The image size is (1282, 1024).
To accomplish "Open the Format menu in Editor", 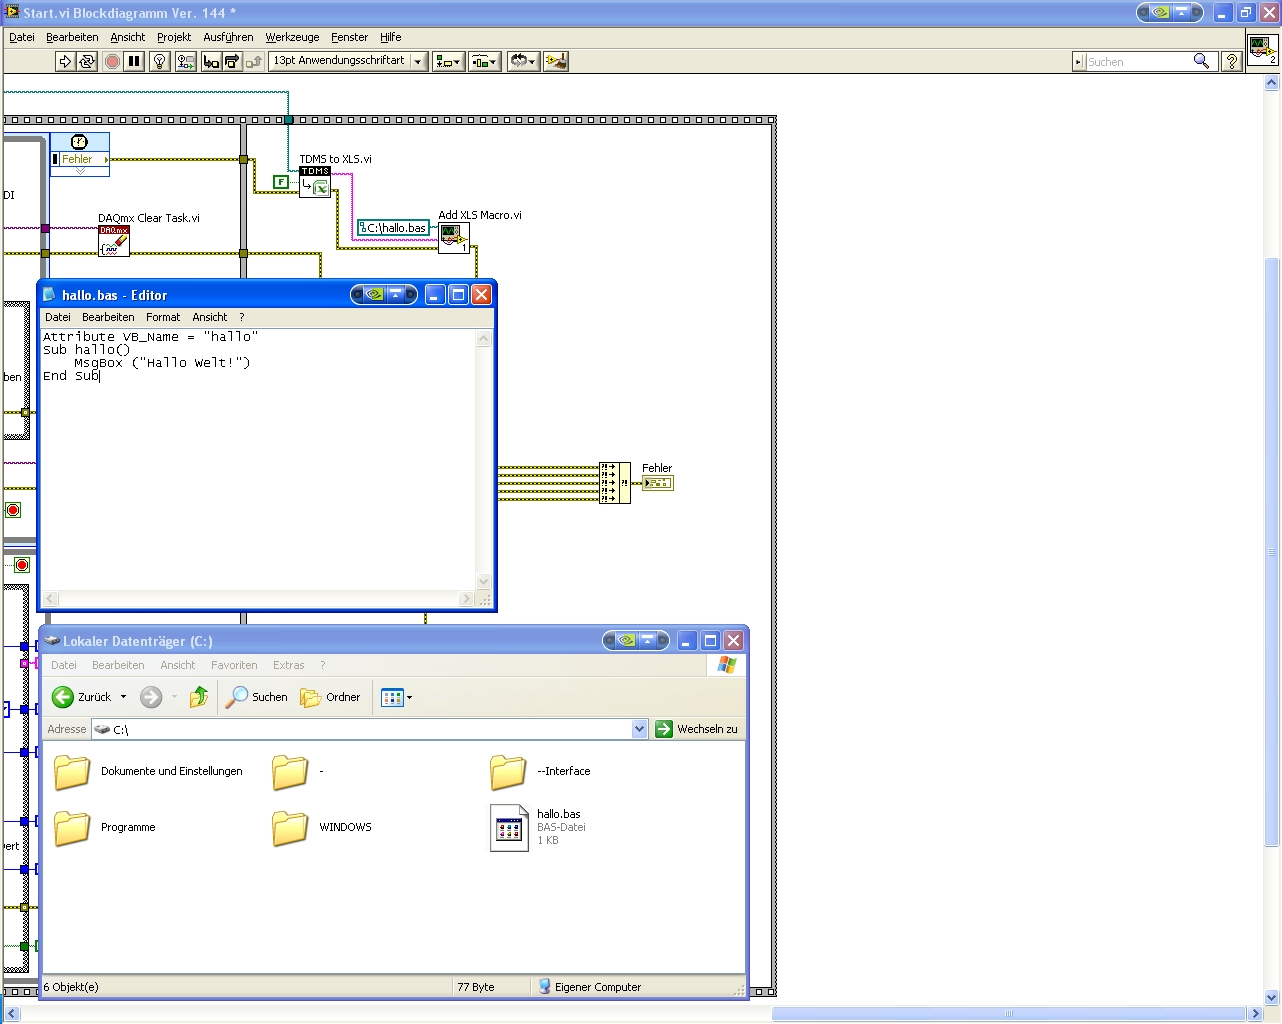I will 163,317.
